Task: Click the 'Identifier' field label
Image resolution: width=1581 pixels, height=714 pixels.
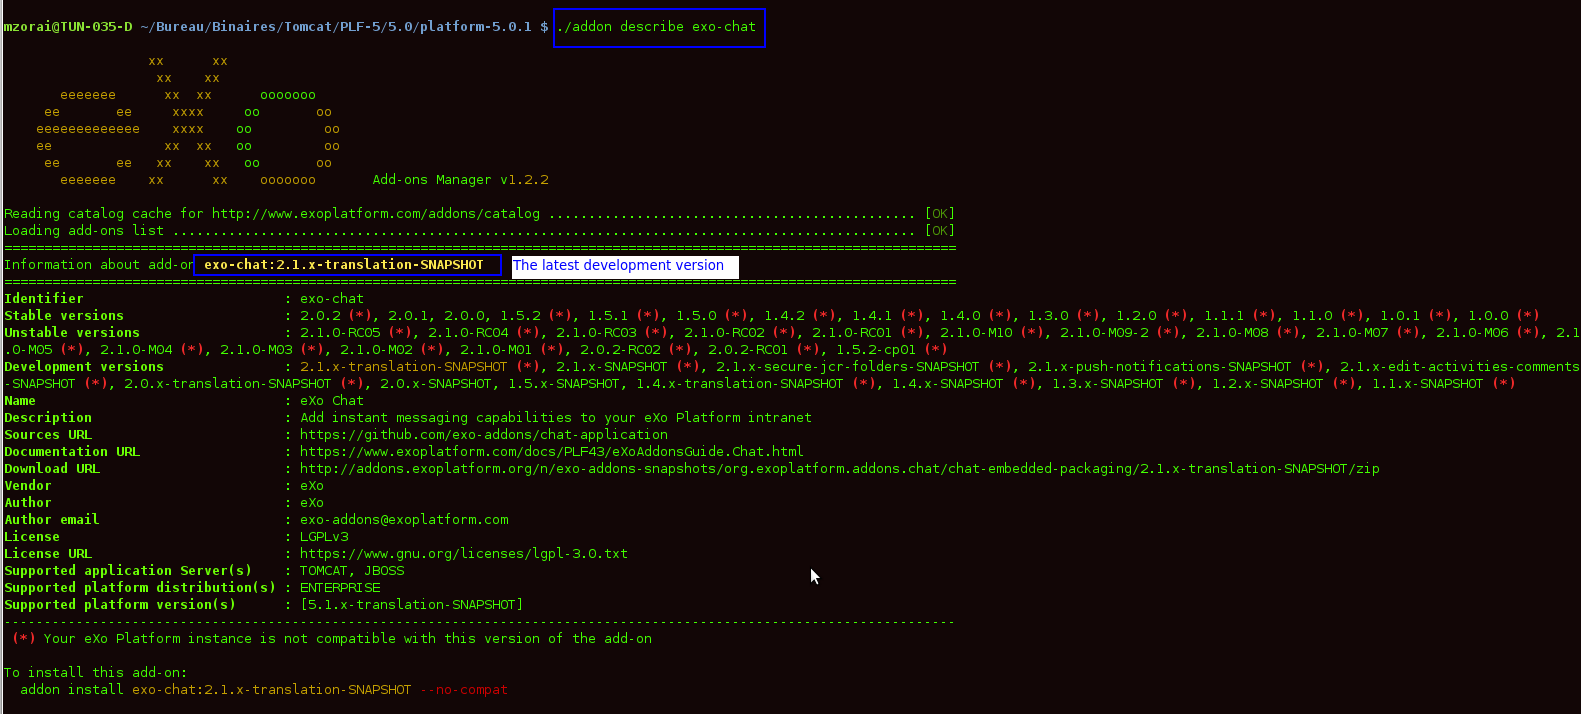Action: [x=44, y=299]
